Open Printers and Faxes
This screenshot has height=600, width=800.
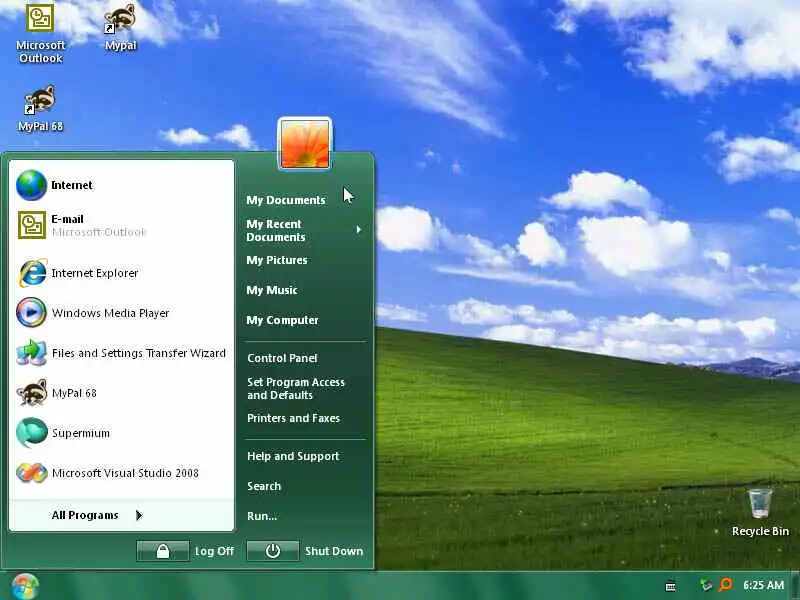(304, 418)
